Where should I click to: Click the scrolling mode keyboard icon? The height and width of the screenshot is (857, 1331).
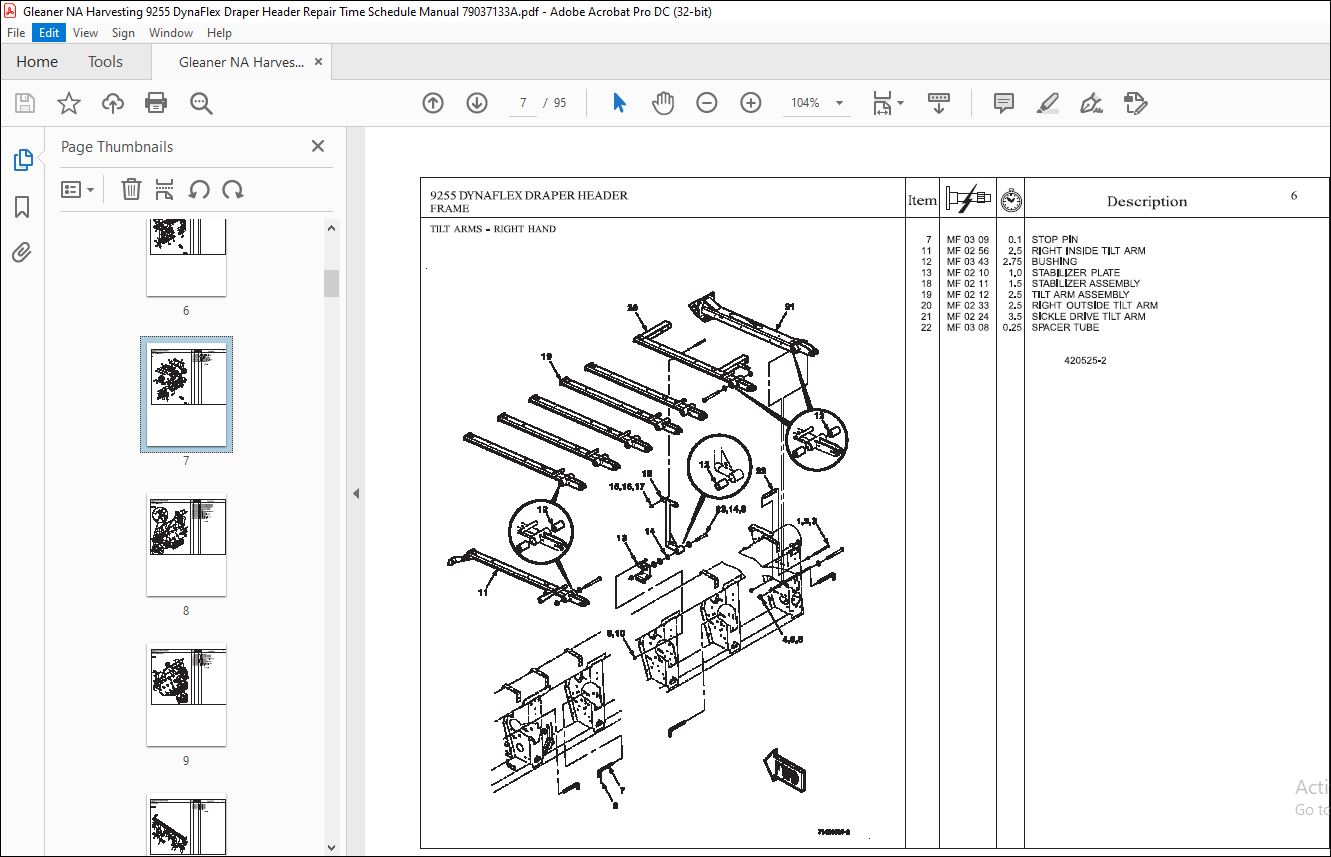(939, 103)
